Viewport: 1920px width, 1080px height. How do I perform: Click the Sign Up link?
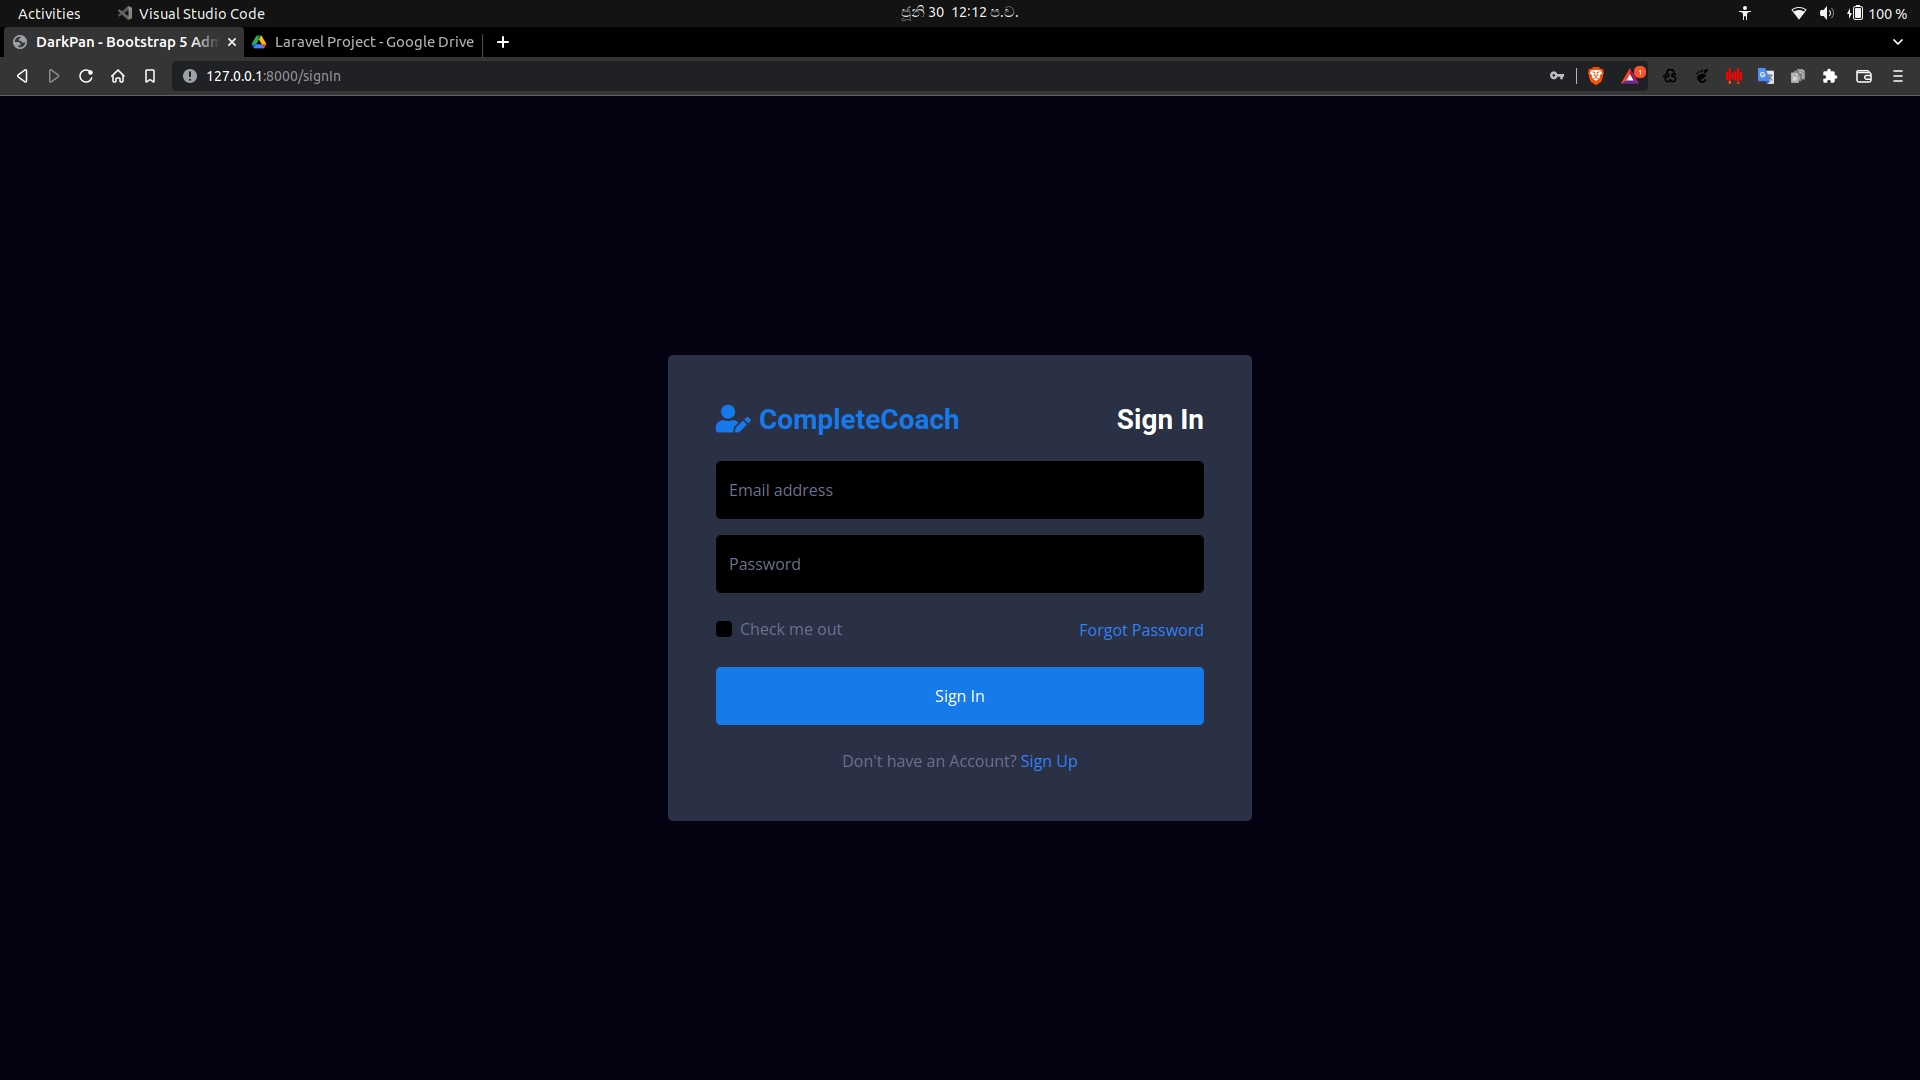[x=1047, y=760]
